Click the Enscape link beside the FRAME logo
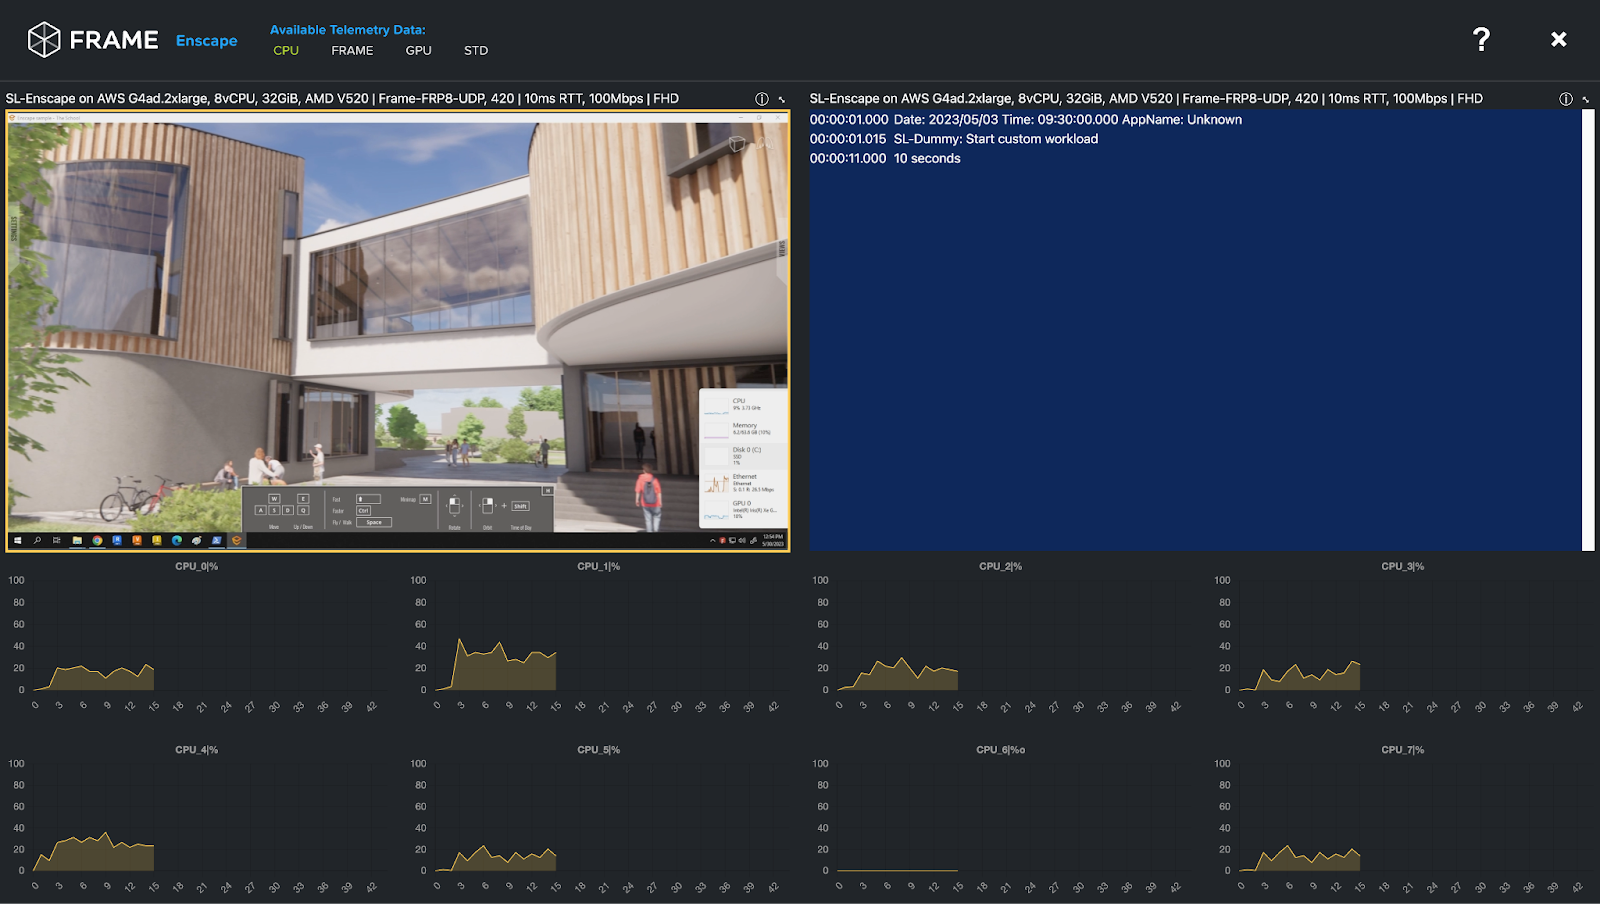This screenshot has height=904, width=1600. pos(207,40)
